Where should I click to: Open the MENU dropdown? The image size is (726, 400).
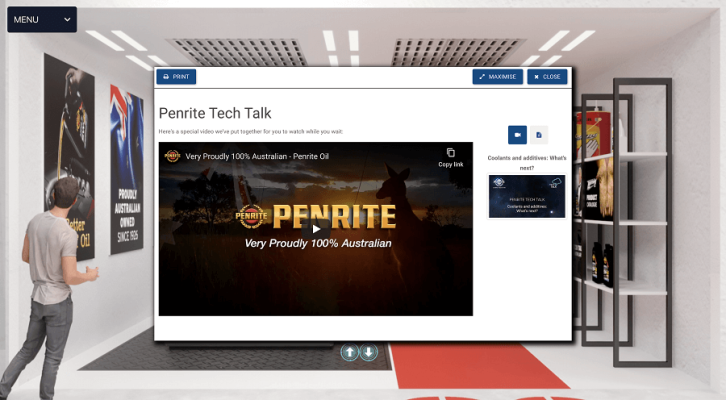coord(42,19)
